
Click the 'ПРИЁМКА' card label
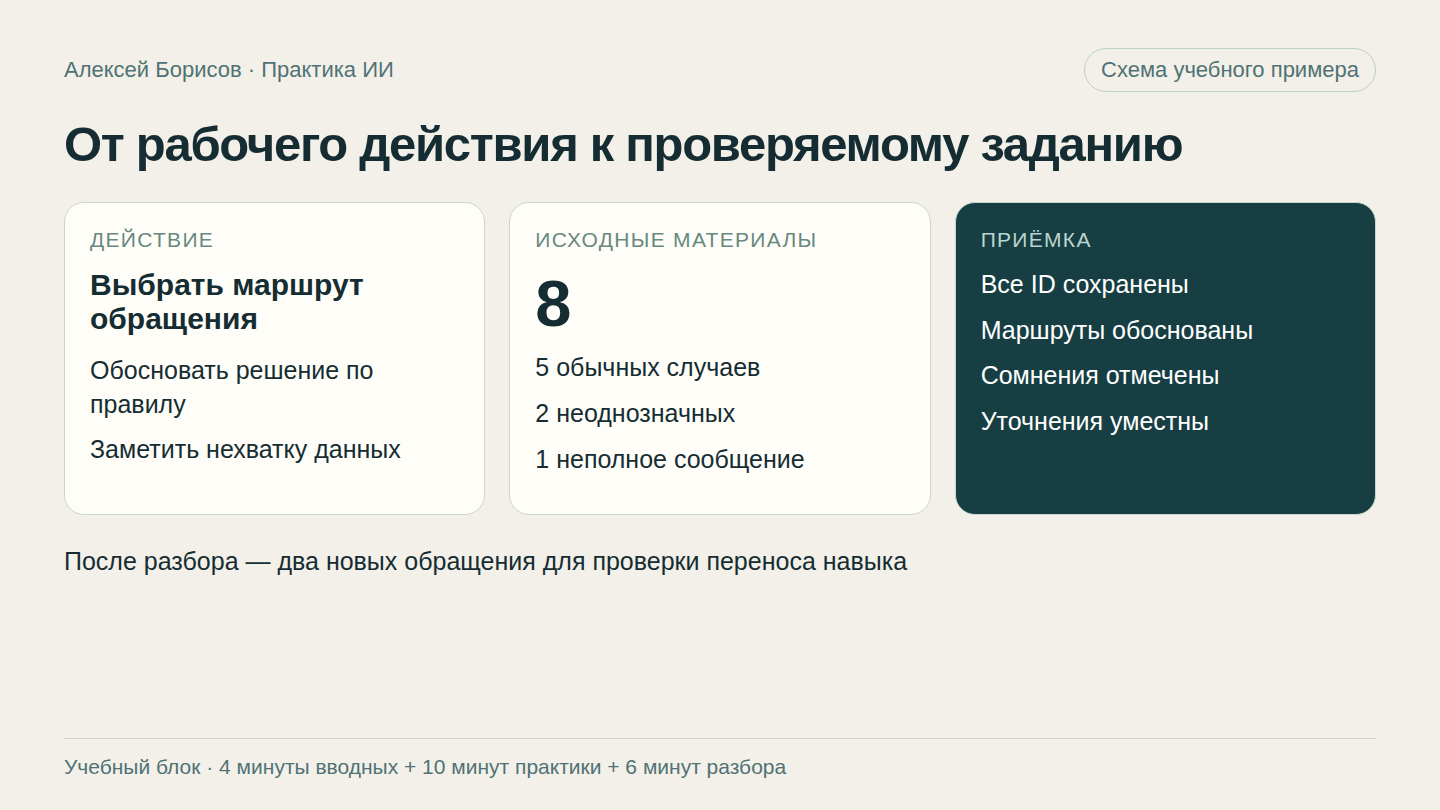1036,240
